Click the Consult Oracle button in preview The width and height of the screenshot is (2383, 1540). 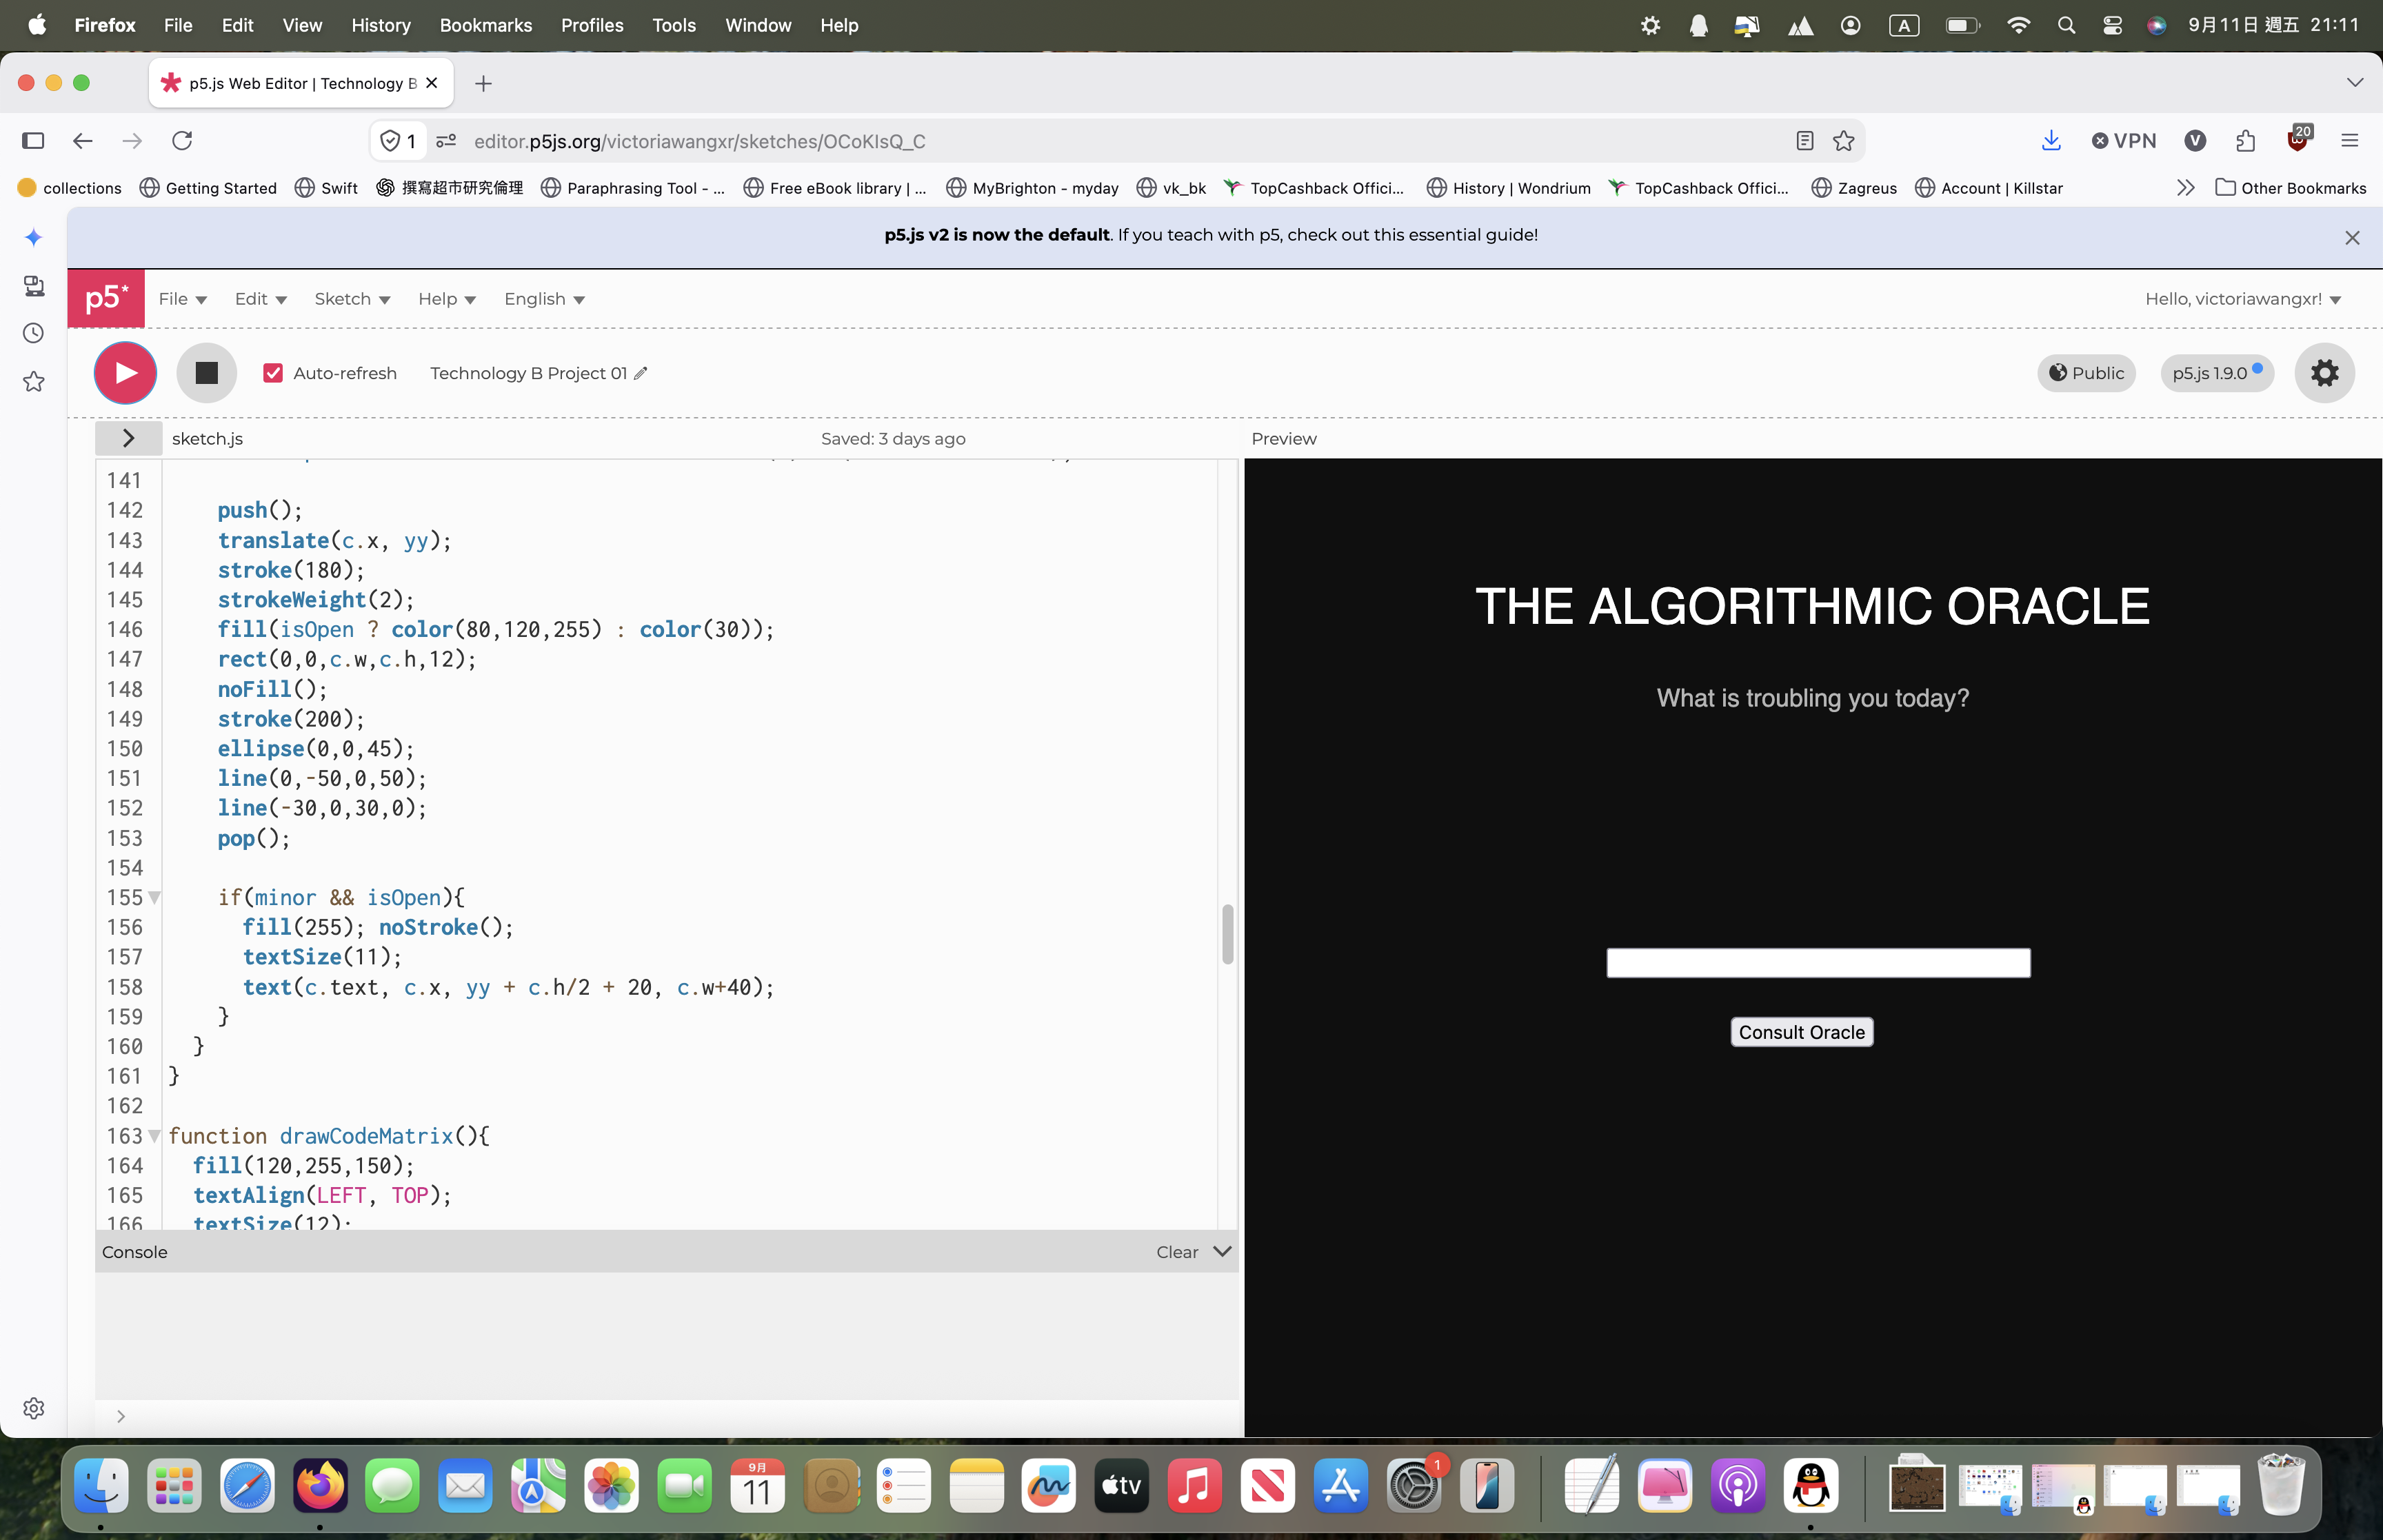1801,1032
